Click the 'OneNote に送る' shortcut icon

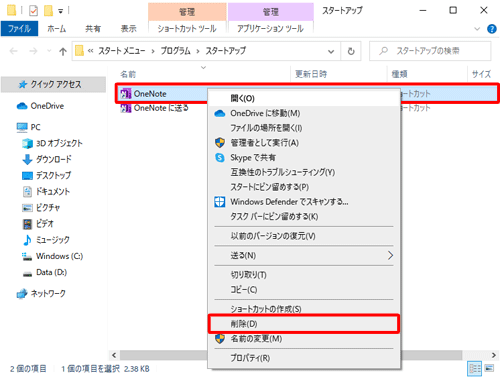(126, 108)
